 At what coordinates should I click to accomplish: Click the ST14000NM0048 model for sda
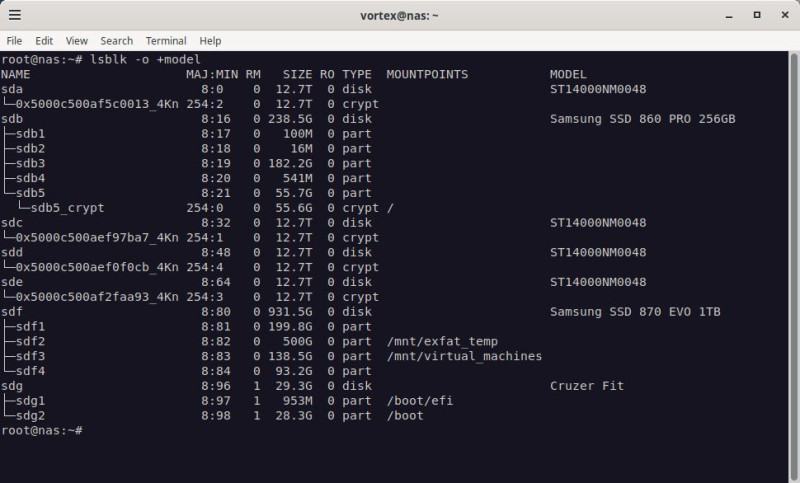pyautogui.click(x=598, y=89)
